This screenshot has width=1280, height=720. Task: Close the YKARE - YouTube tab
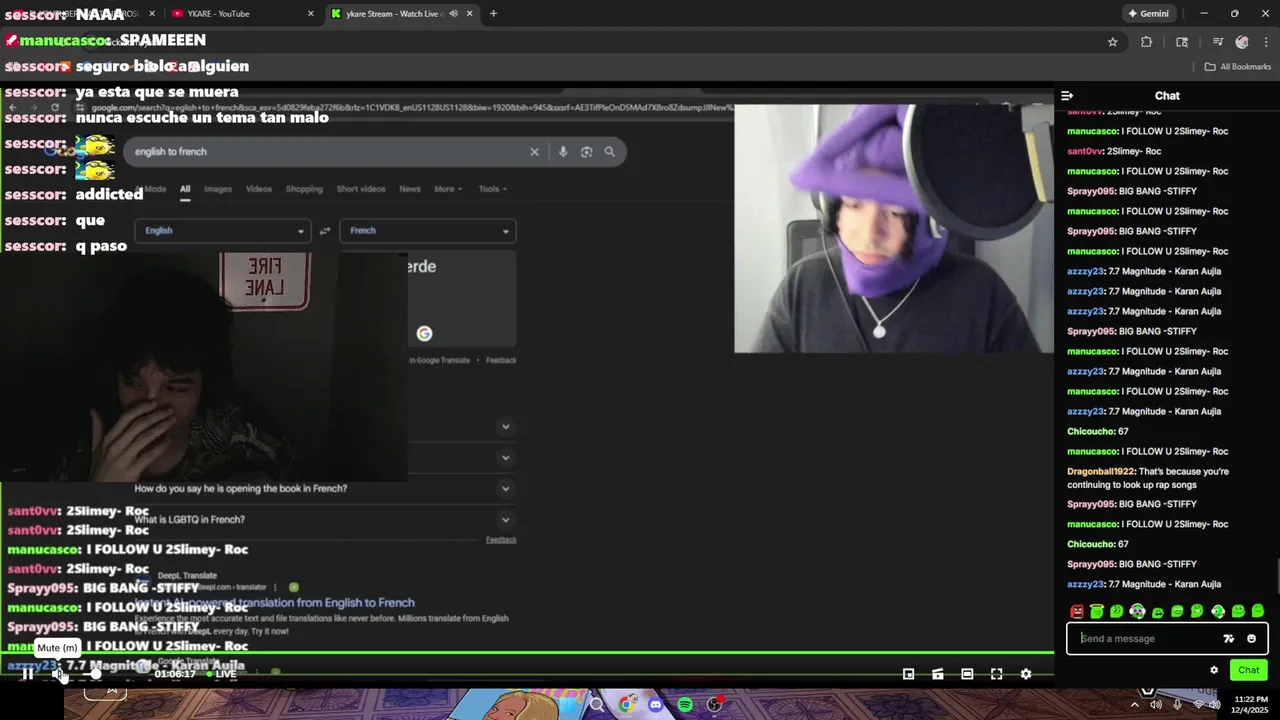[310, 14]
